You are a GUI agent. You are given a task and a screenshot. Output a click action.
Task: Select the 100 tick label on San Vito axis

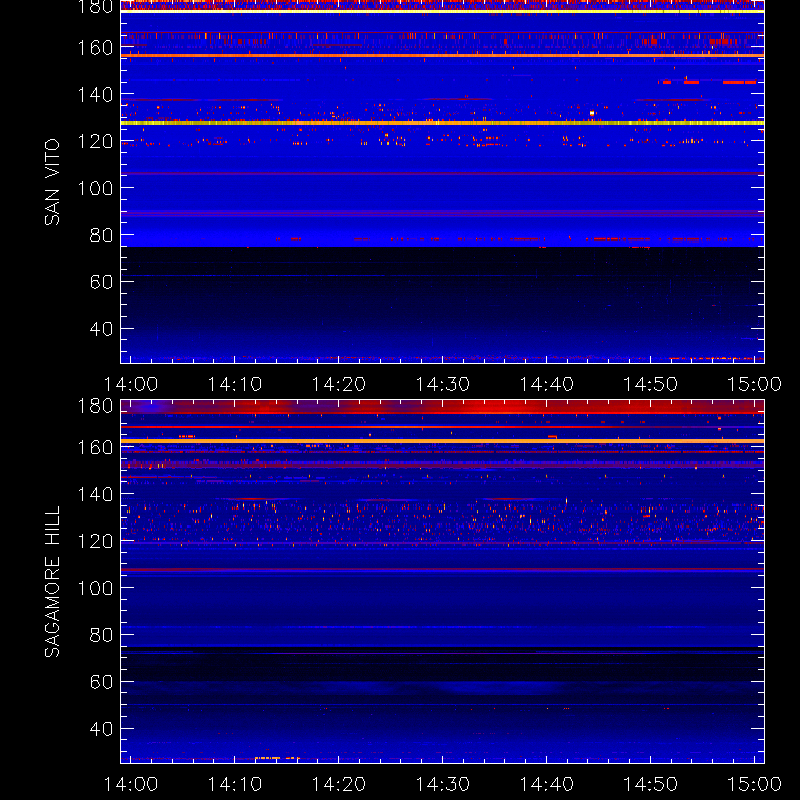(x=95, y=188)
